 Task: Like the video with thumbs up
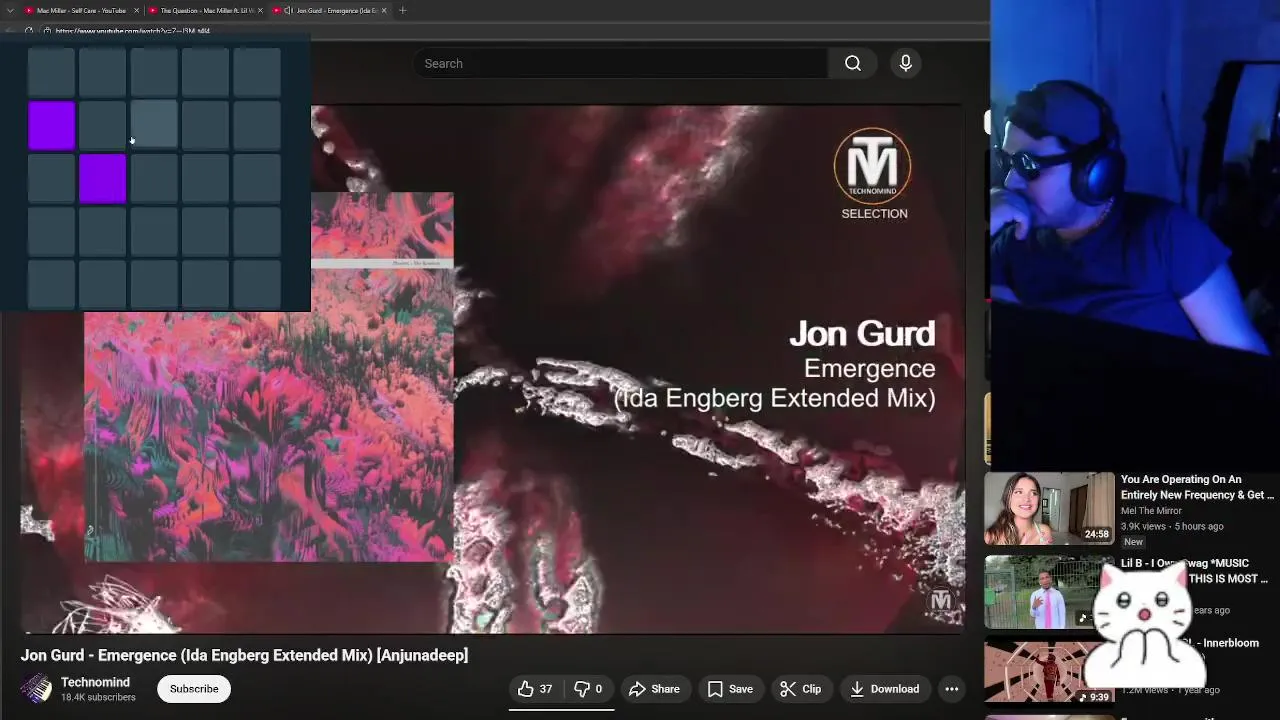[x=535, y=688]
